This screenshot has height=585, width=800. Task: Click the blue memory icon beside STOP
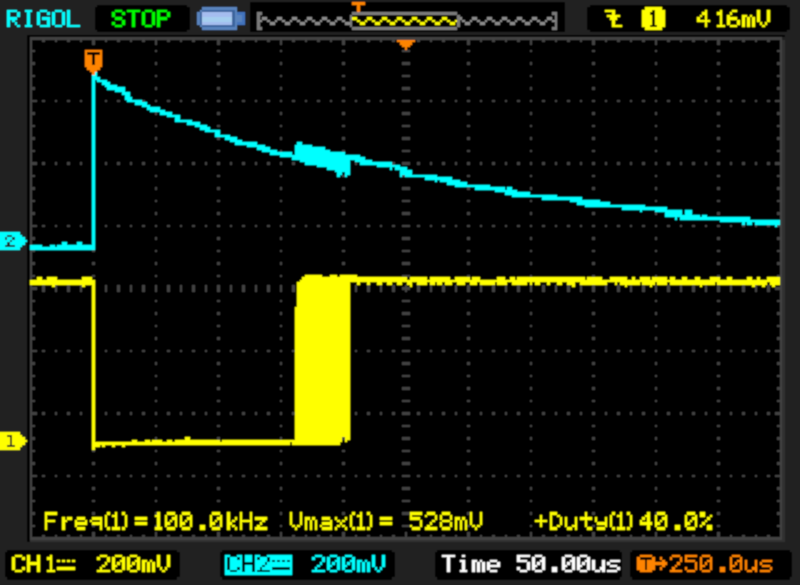pyautogui.click(x=215, y=18)
